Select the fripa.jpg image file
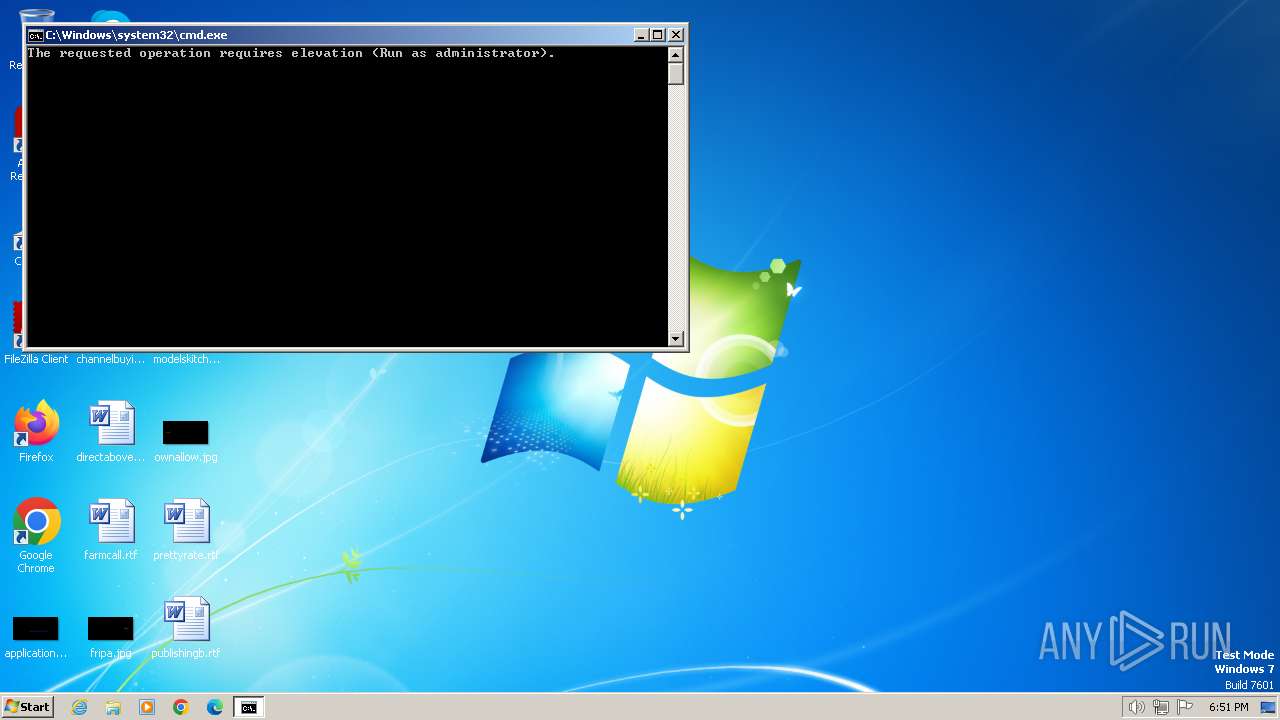 coord(111,636)
